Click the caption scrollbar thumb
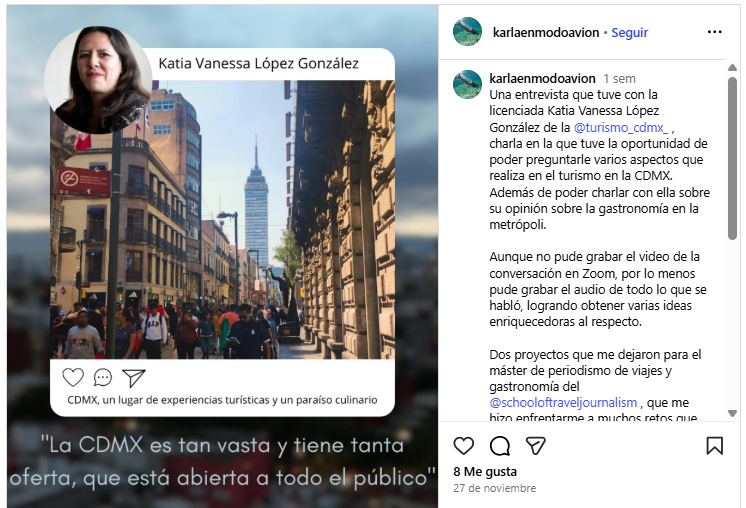 pos(732,158)
